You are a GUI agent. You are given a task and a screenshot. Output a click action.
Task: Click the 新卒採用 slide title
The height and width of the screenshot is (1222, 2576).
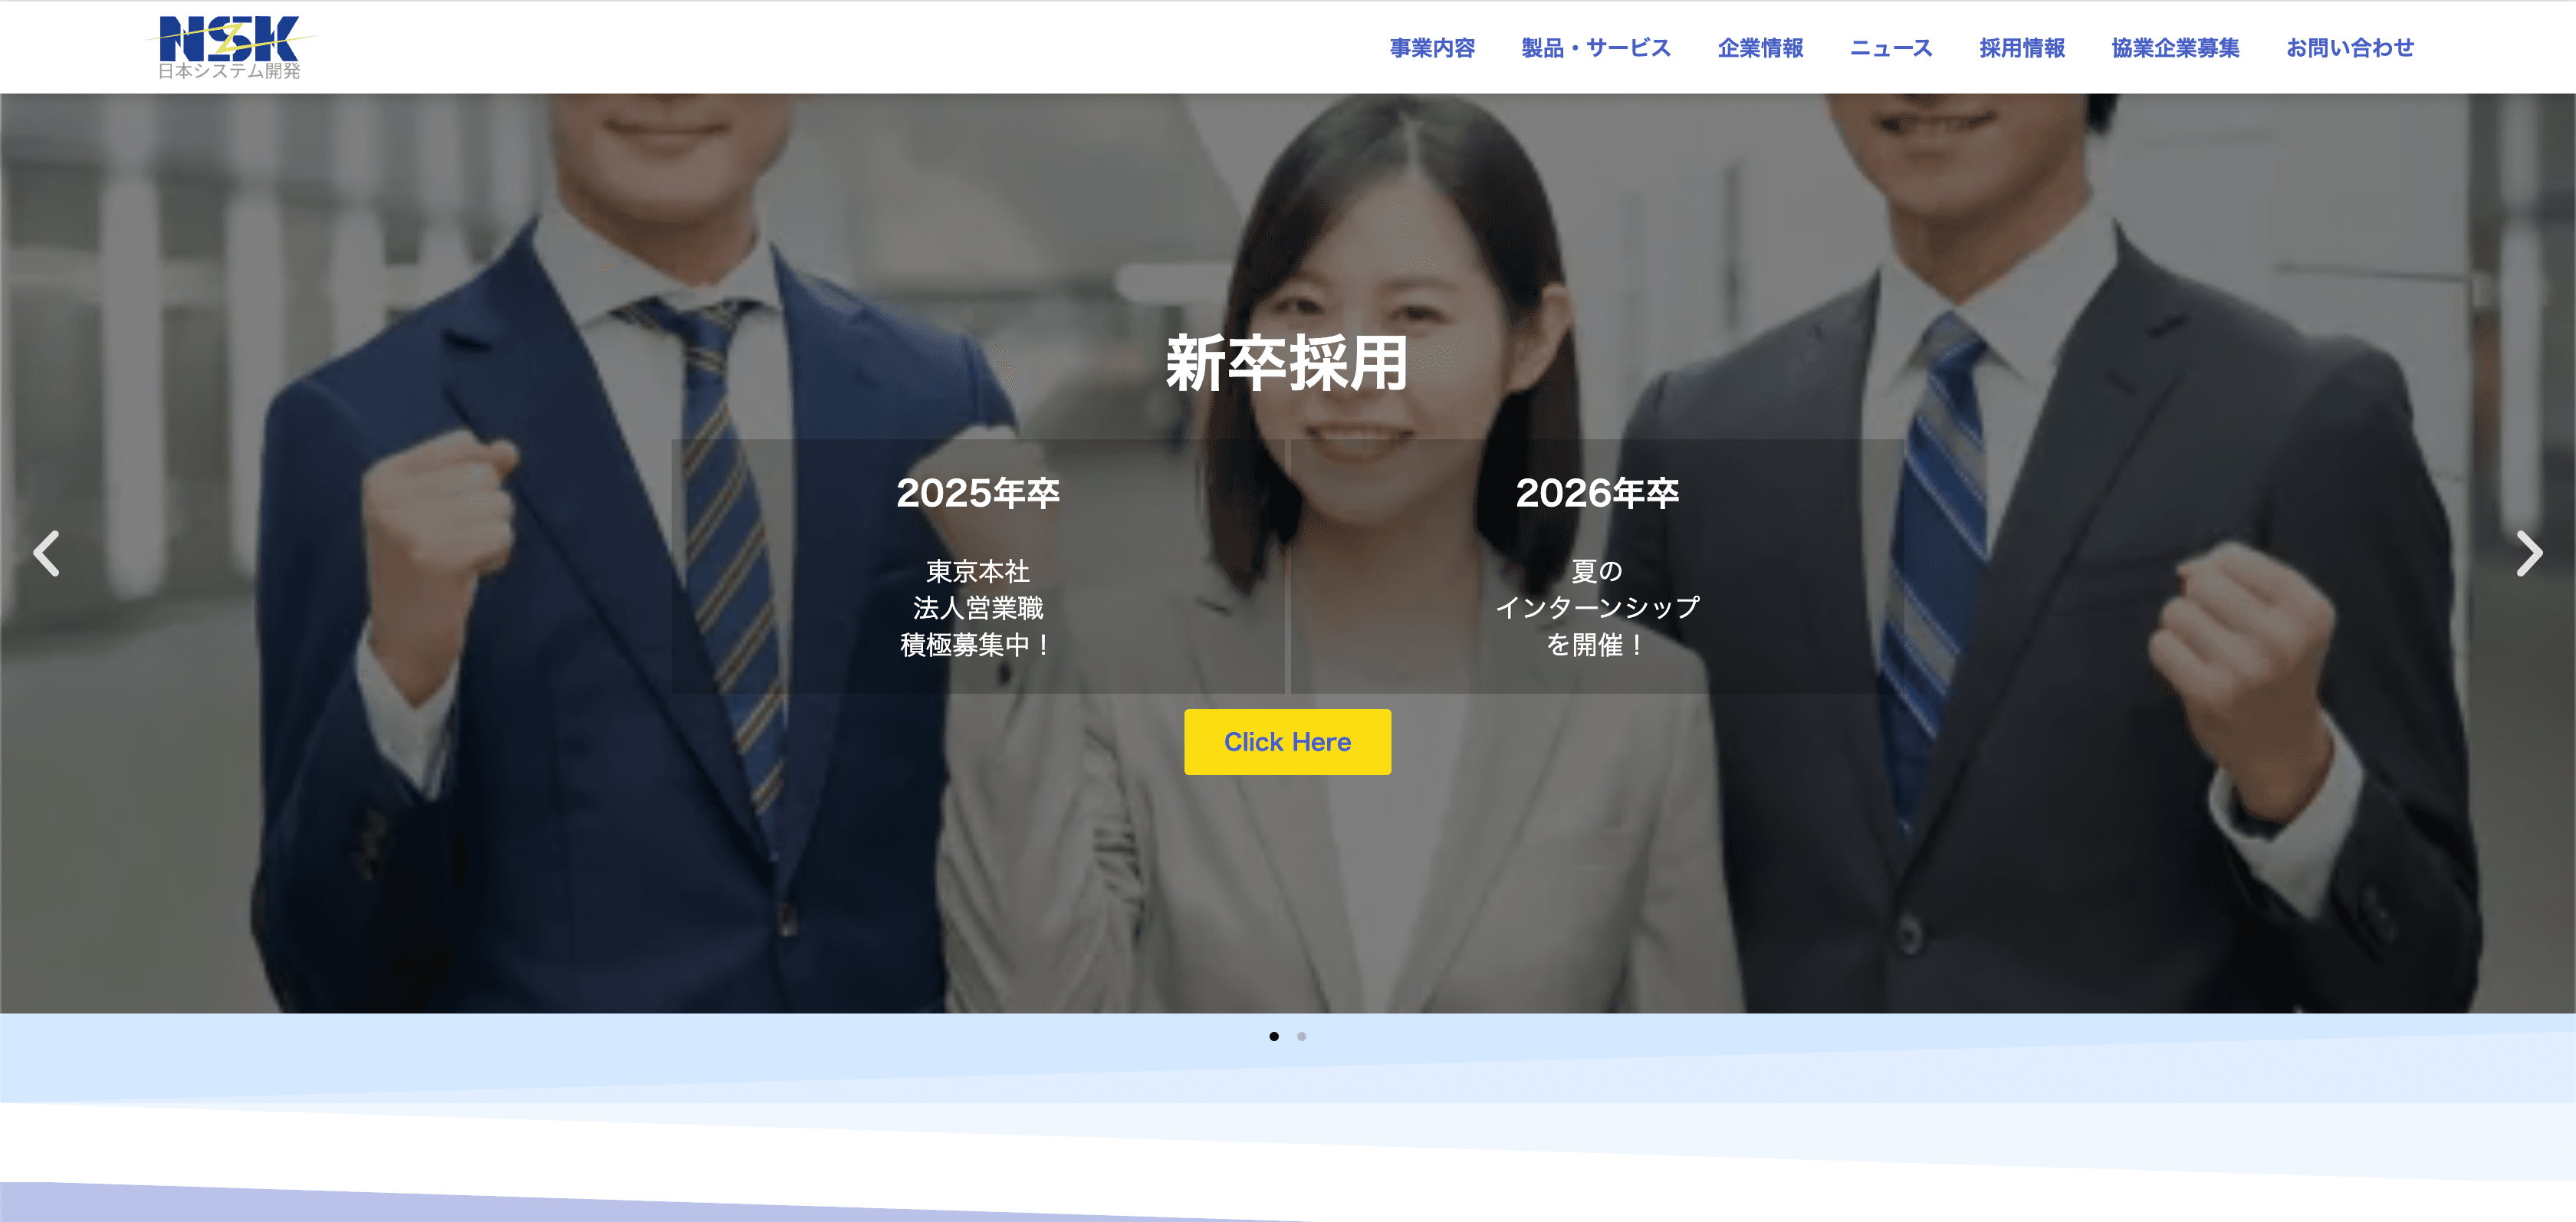pos(1287,364)
